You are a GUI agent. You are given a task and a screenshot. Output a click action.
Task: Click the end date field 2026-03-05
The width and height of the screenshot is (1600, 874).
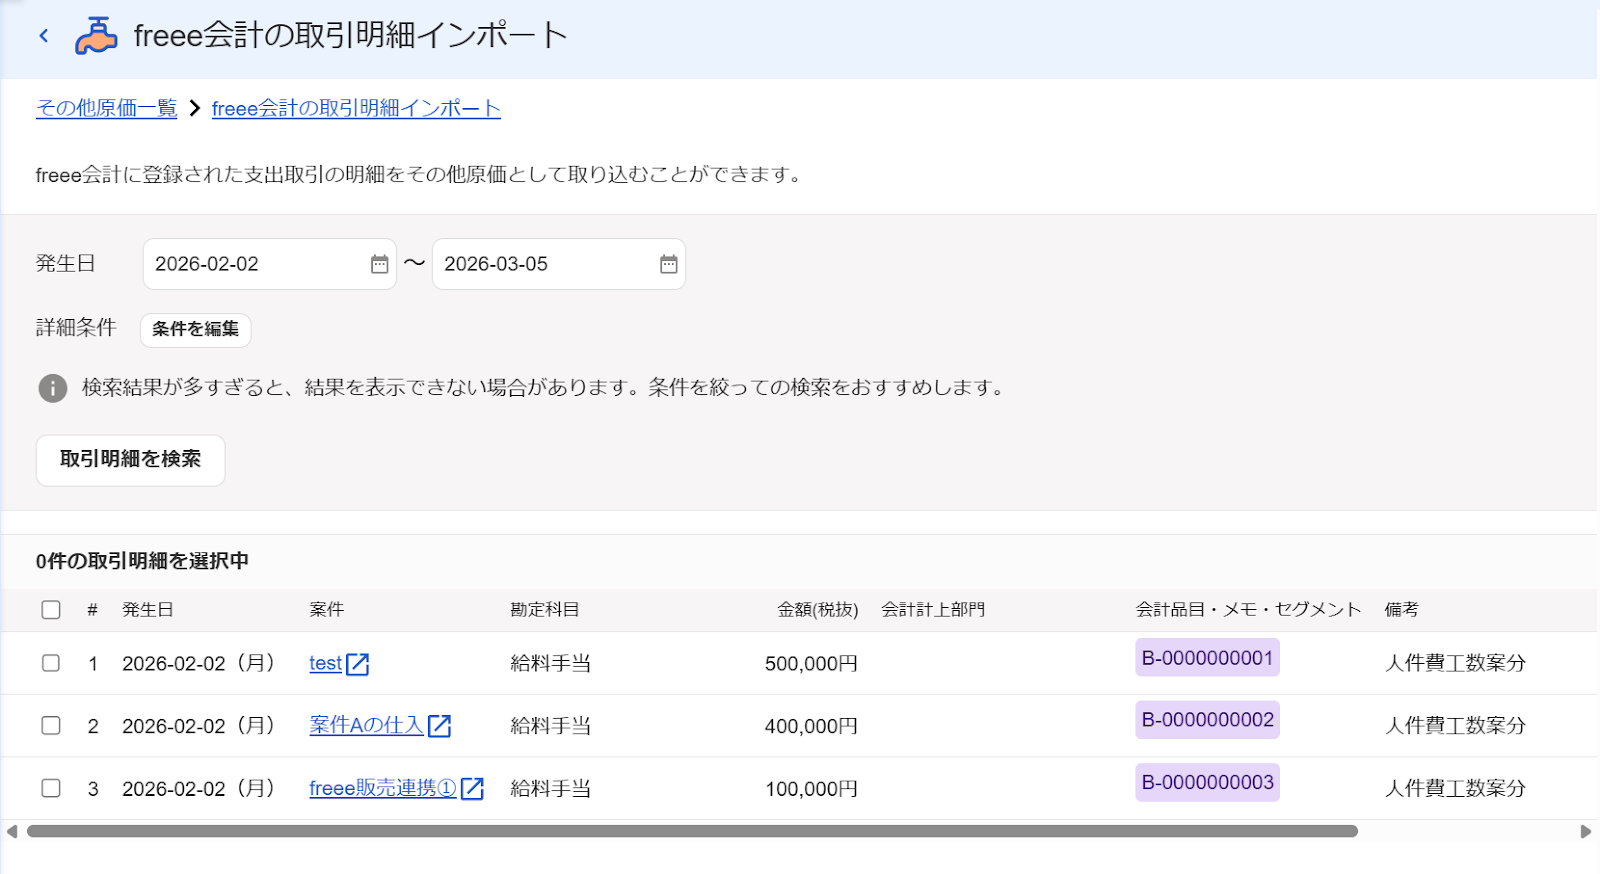559,264
